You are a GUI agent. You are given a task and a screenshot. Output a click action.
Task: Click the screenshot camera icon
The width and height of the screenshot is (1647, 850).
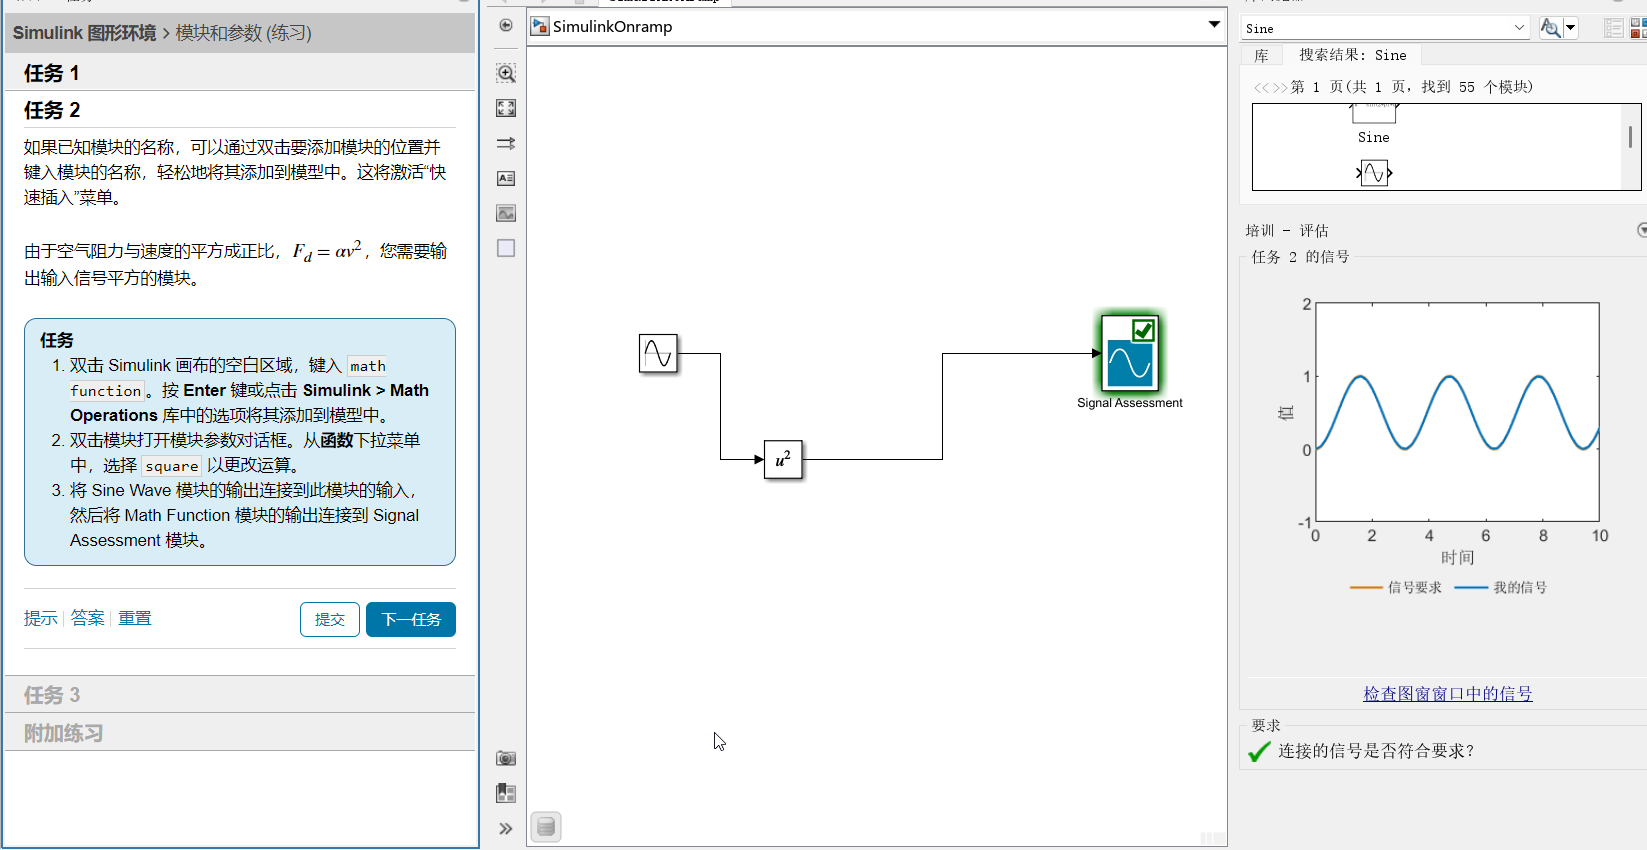pos(506,758)
